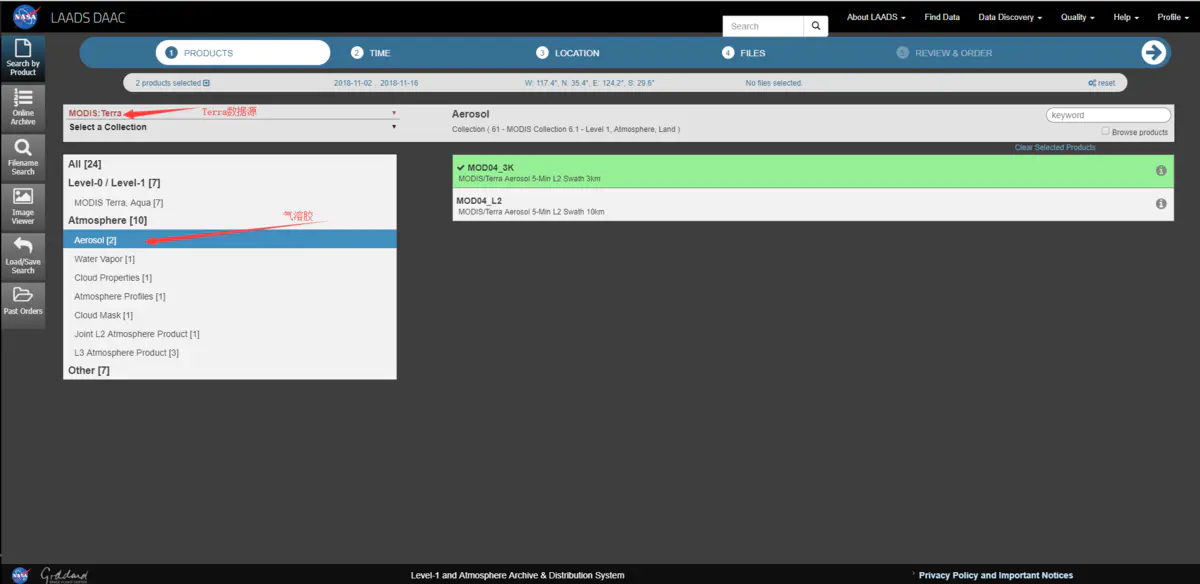This screenshot has width=1200, height=584.
Task: Select the Aerosol [2] item
Action: tap(230, 240)
